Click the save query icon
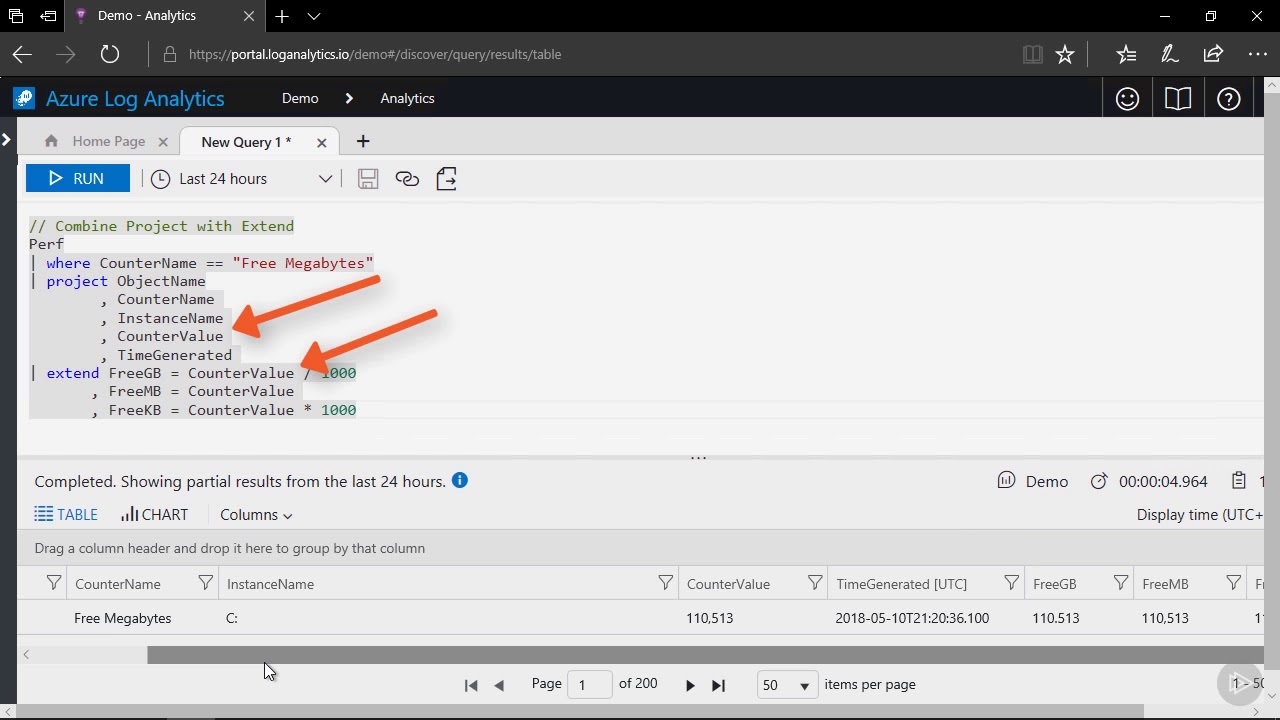The width and height of the screenshot is (1280, 720). (x=368, y=179)
